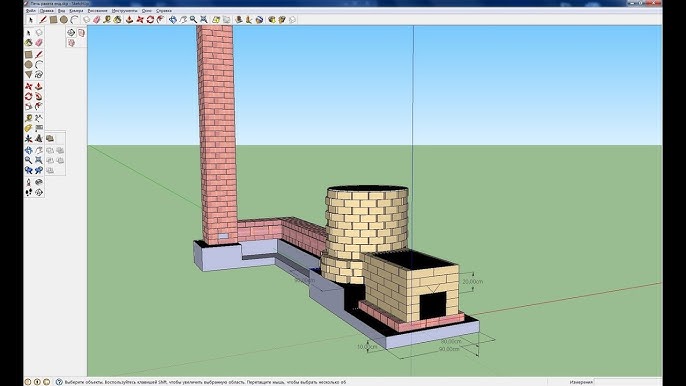
Task: Select the Protractor tool
Action: coord(28,128)
